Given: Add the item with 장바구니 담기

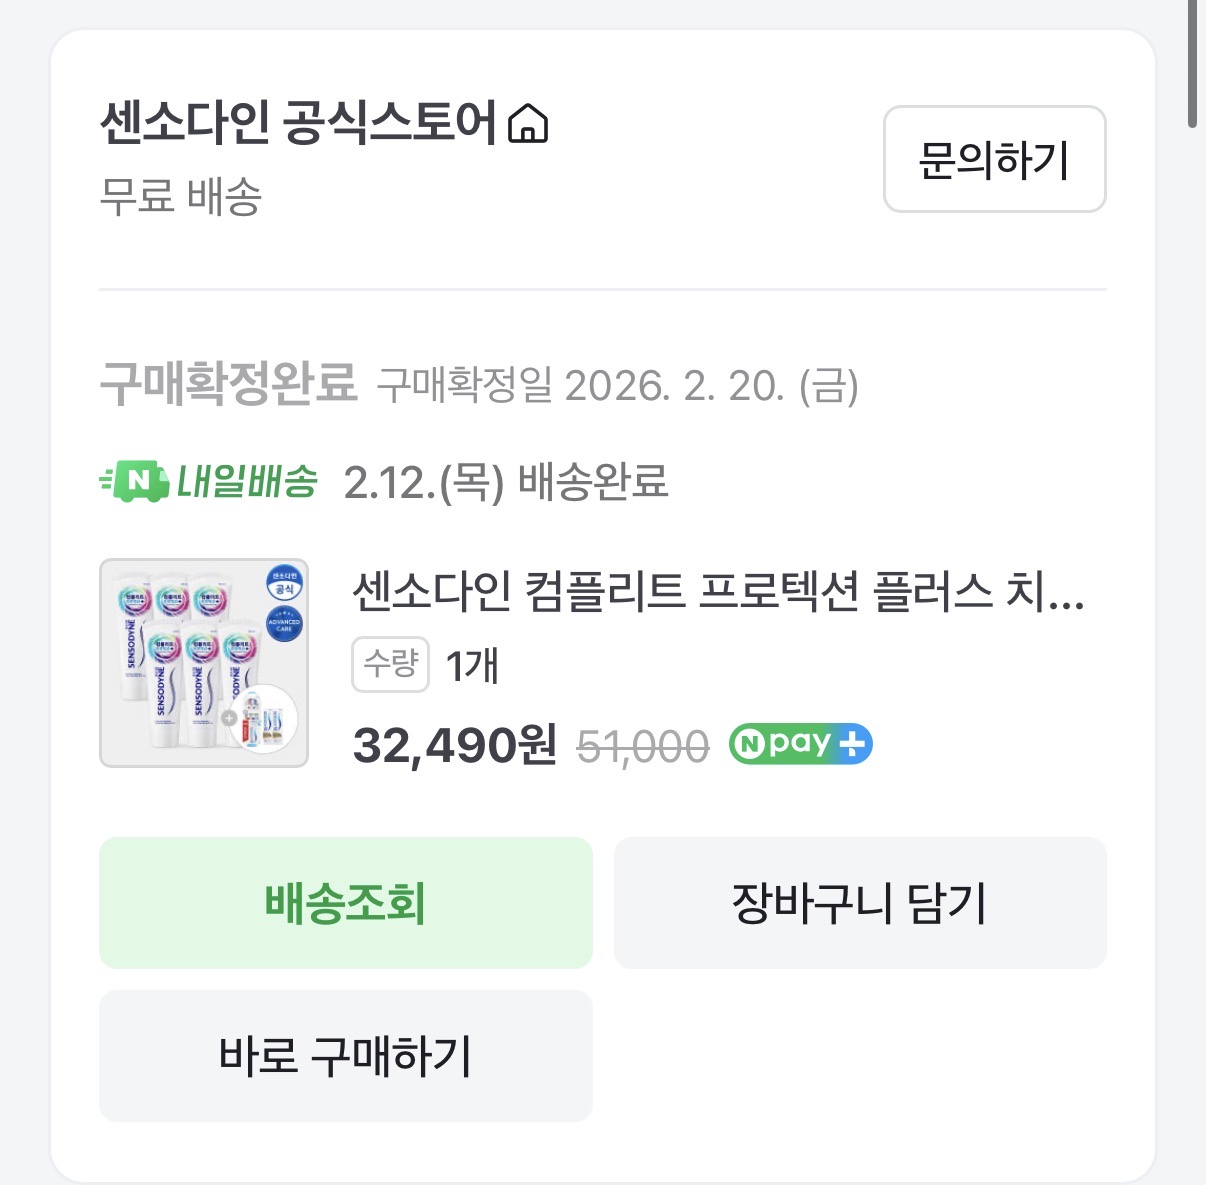Looking at the screenshot, I should 859,902.
